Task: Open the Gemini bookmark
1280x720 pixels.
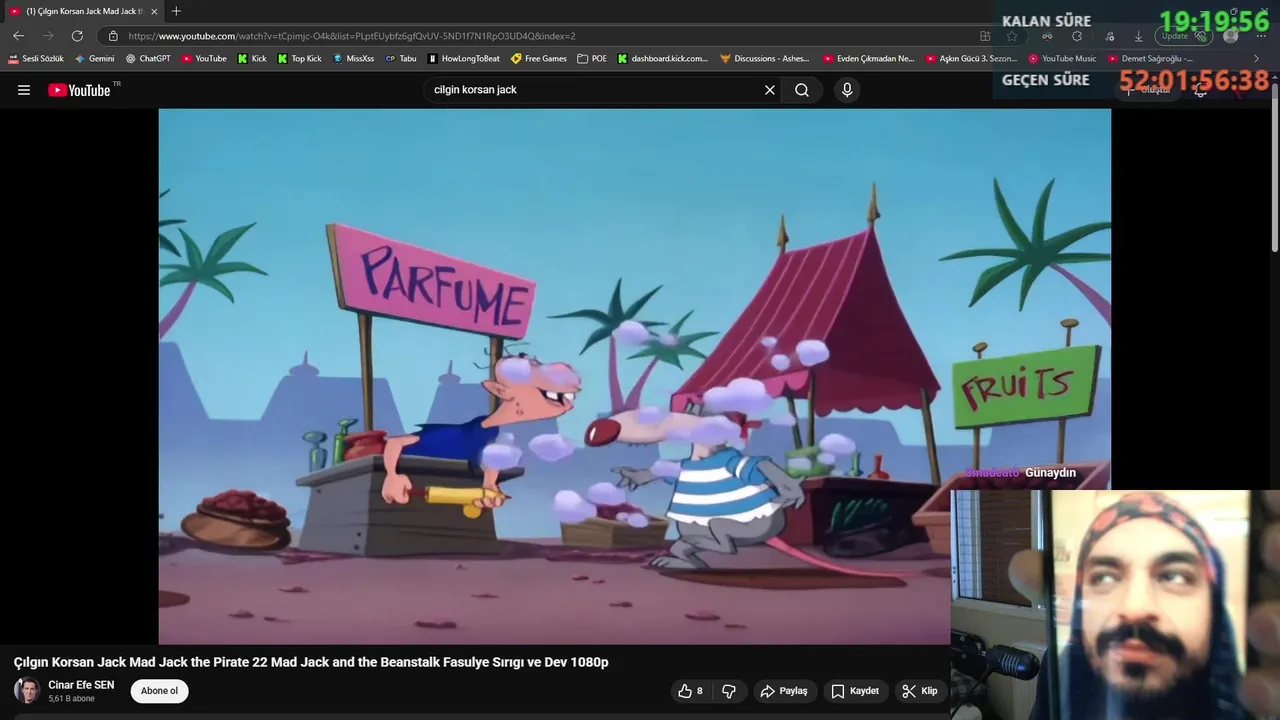Action: (x=94, y=59)
